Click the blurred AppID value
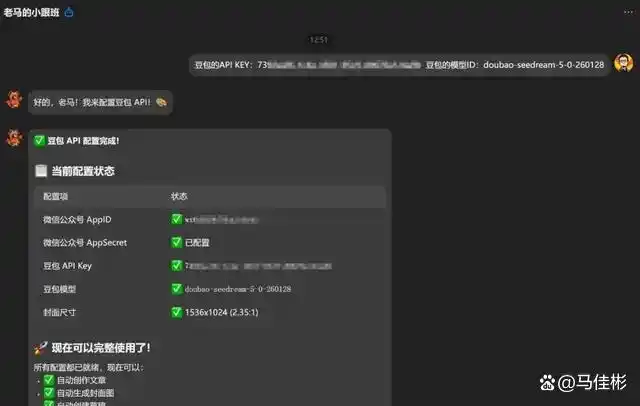Screen dimensions: 640x406 [221, 220]
